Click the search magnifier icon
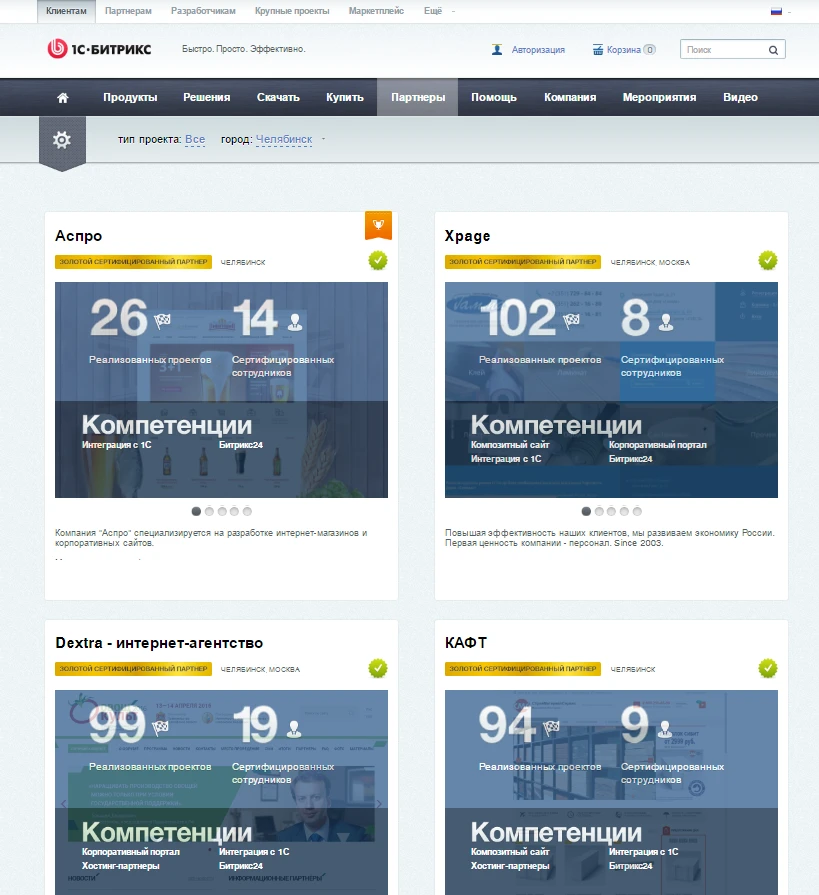819x895 pixels. 773,50
